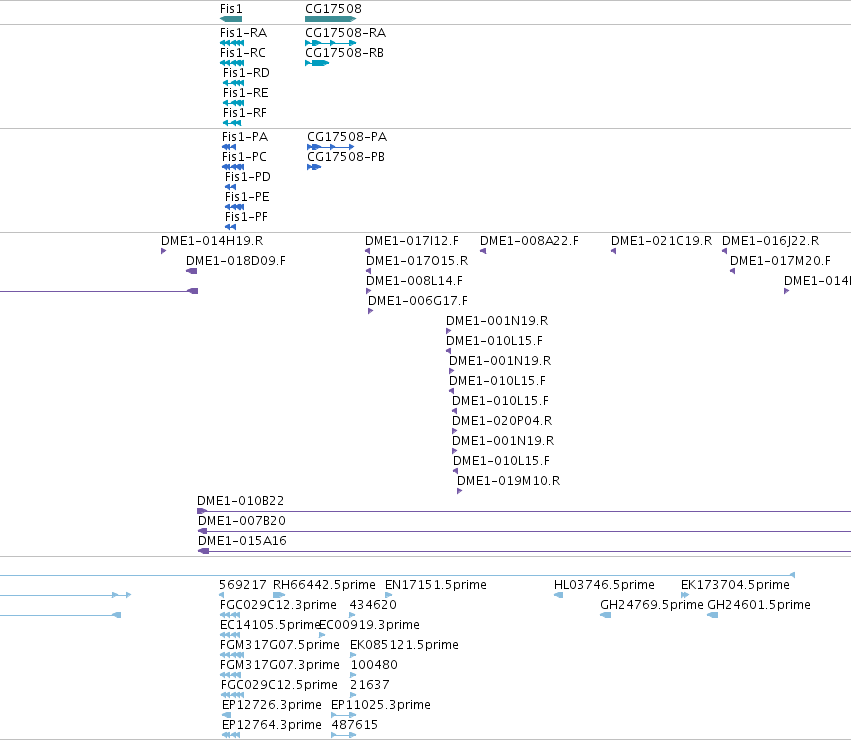Screen dimensions: 851x740
Task: Open EST EN17151.5prime
Action: 436,585
